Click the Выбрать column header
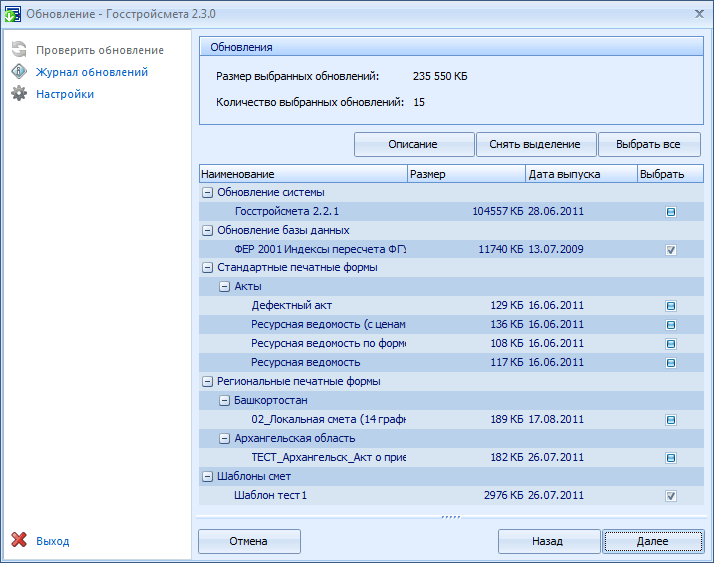Viewport: 714px width, 563px height. (670, 174)
